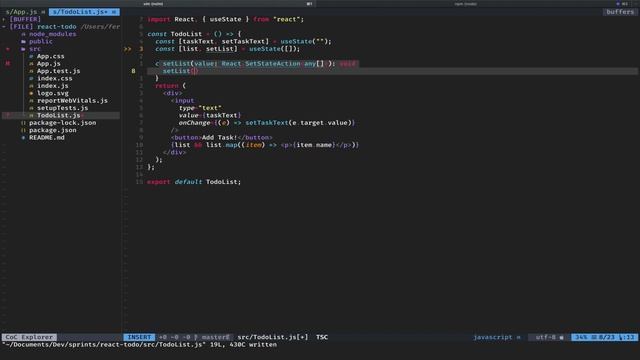This screenshot has height=360, width=640.
Task: Open App.css in the explorer
Action: [51, 56]
